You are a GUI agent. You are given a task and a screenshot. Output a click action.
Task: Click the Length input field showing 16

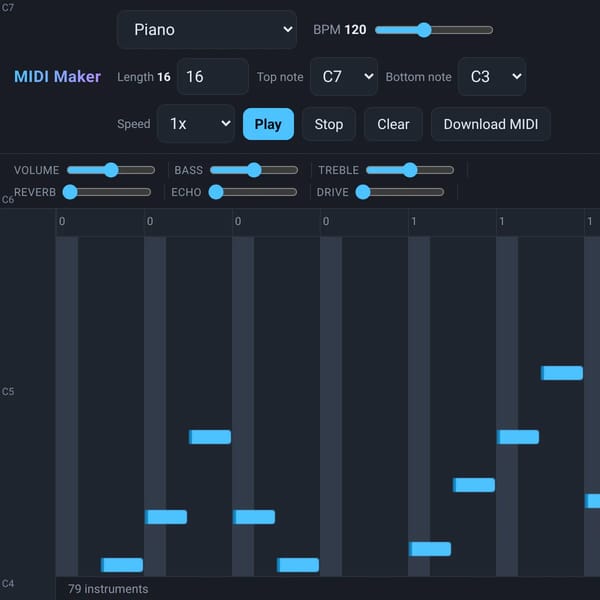coord(213,77)
